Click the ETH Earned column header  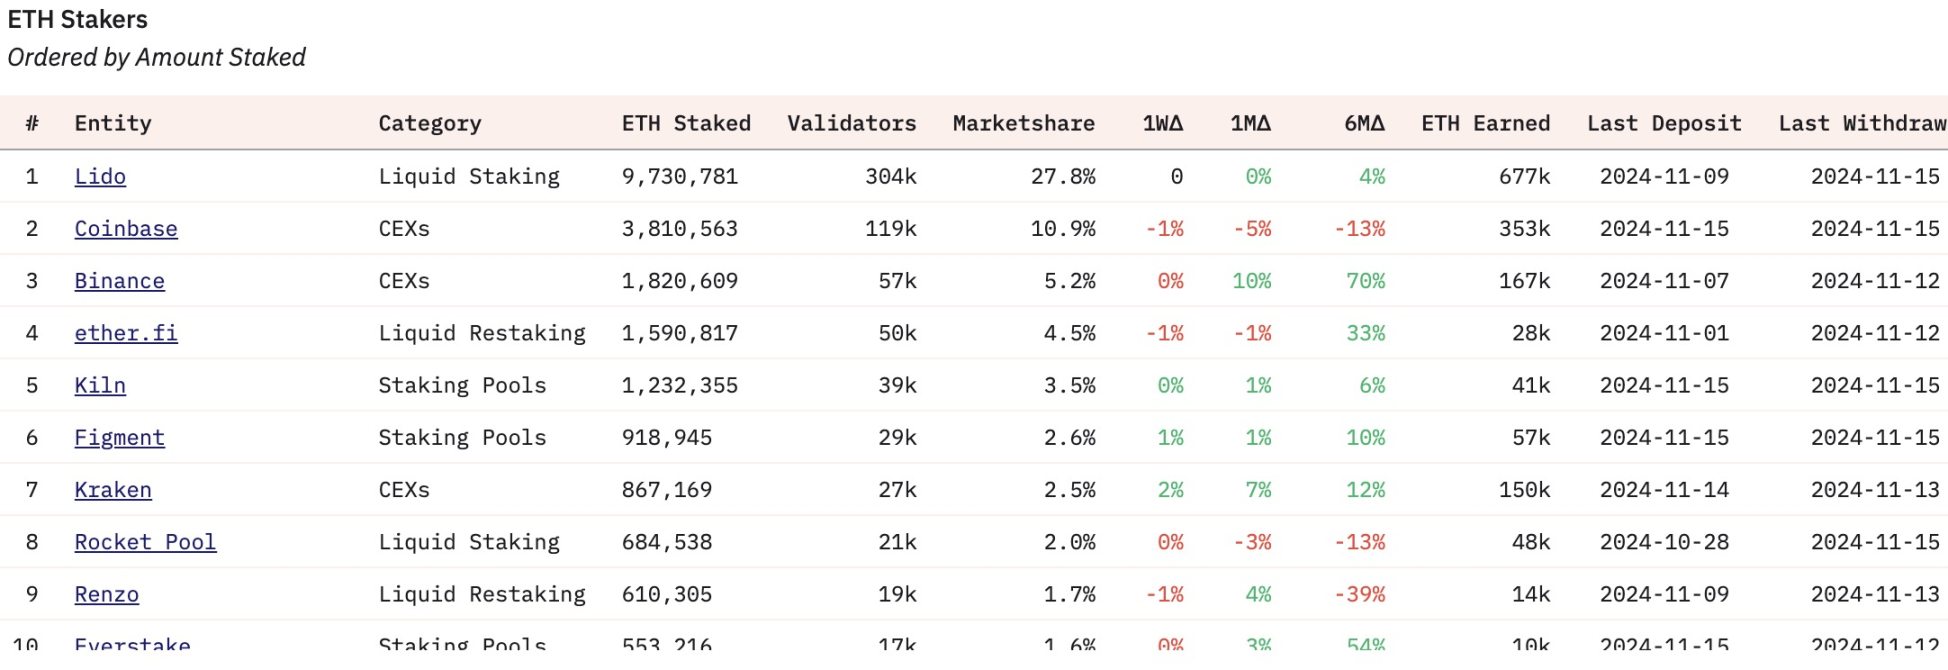[1485, 124]
